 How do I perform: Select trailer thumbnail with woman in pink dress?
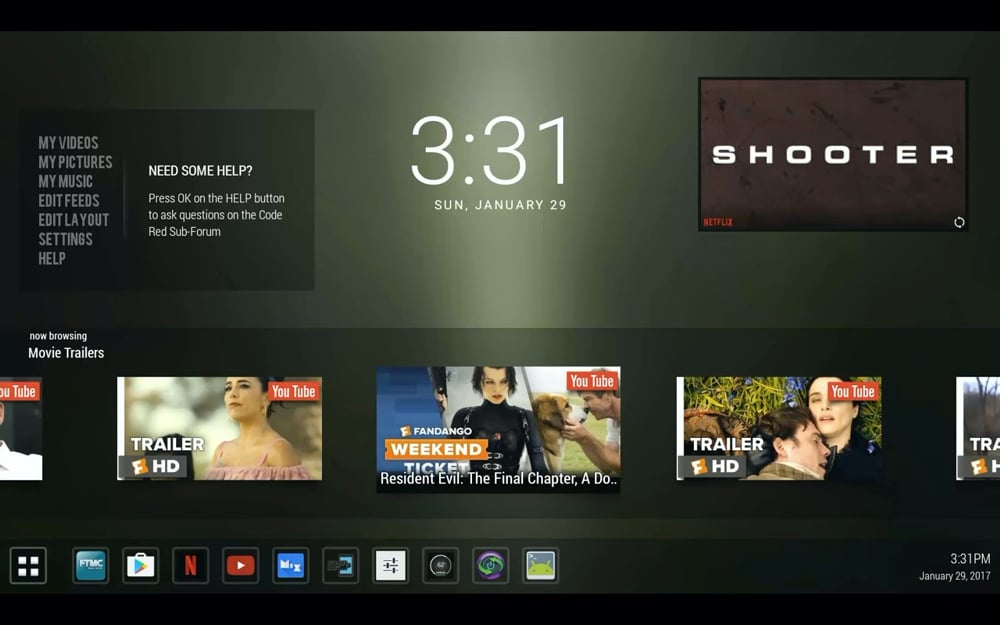click(x=219, y=428)
